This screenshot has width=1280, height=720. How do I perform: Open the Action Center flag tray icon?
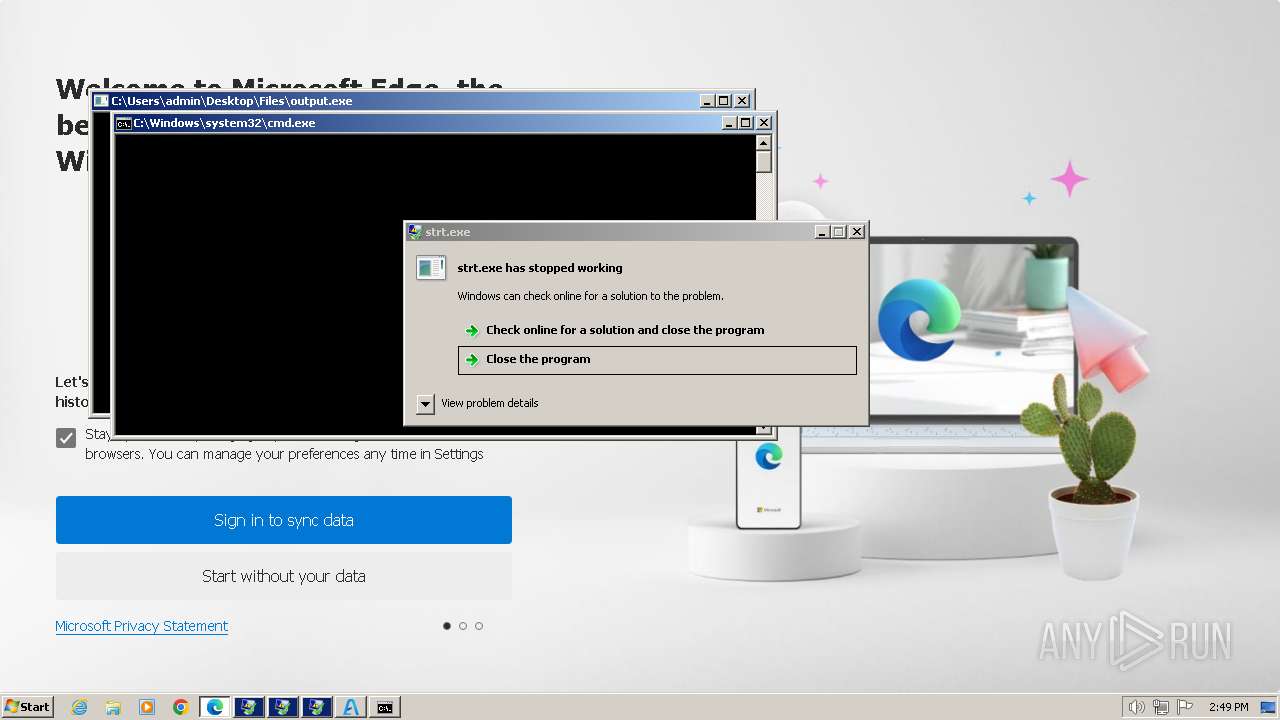pyautogui.click(x=1185, y=707)
